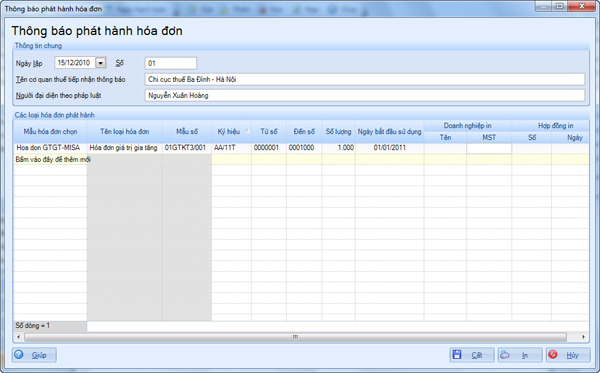This screenshot has width=600, height=373.
Task: Click the Đến số column header
Action: coord(304,132)
